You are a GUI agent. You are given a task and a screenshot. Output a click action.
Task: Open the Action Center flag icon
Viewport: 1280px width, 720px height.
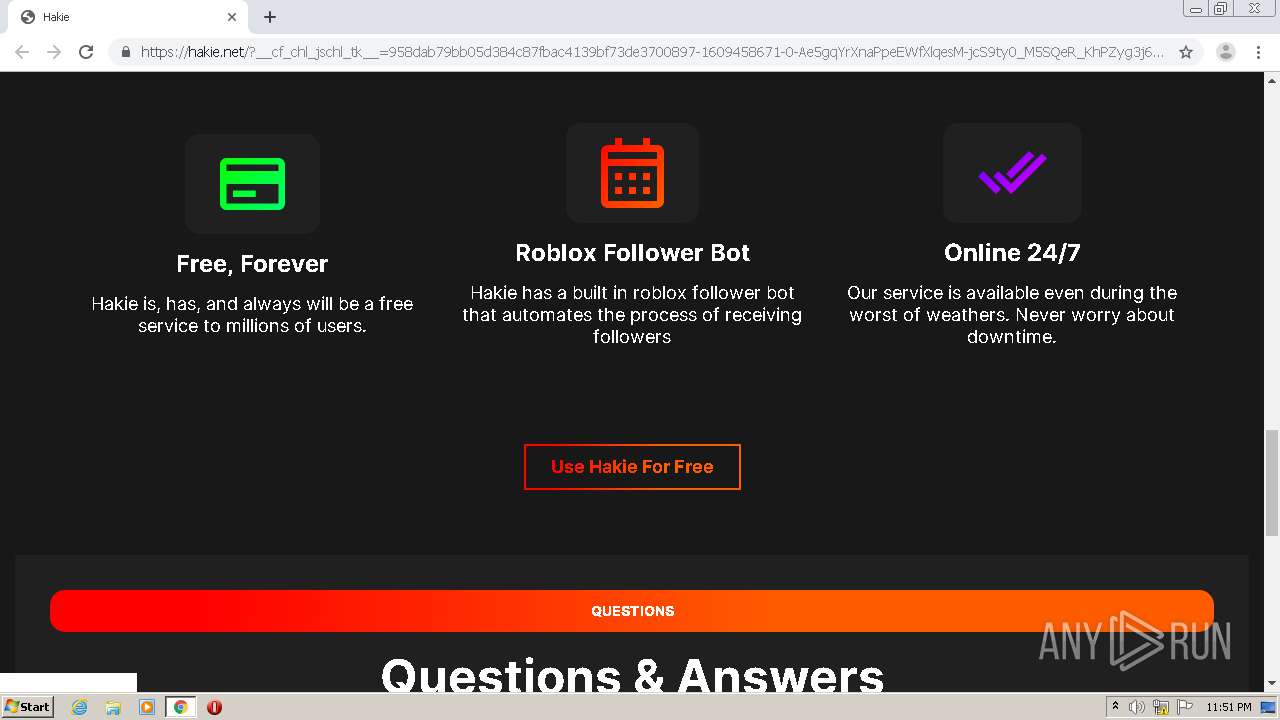[1183, 707]
